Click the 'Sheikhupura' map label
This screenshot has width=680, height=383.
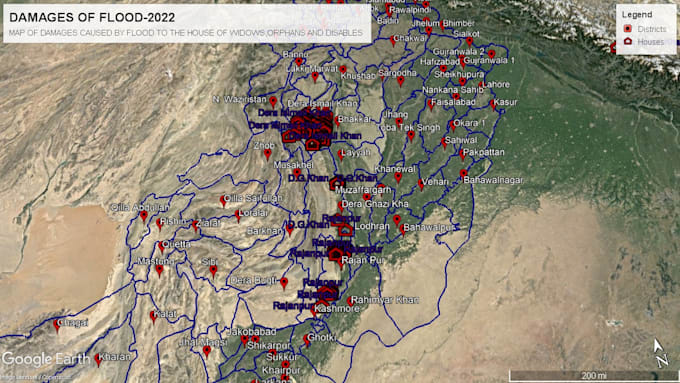459,75
